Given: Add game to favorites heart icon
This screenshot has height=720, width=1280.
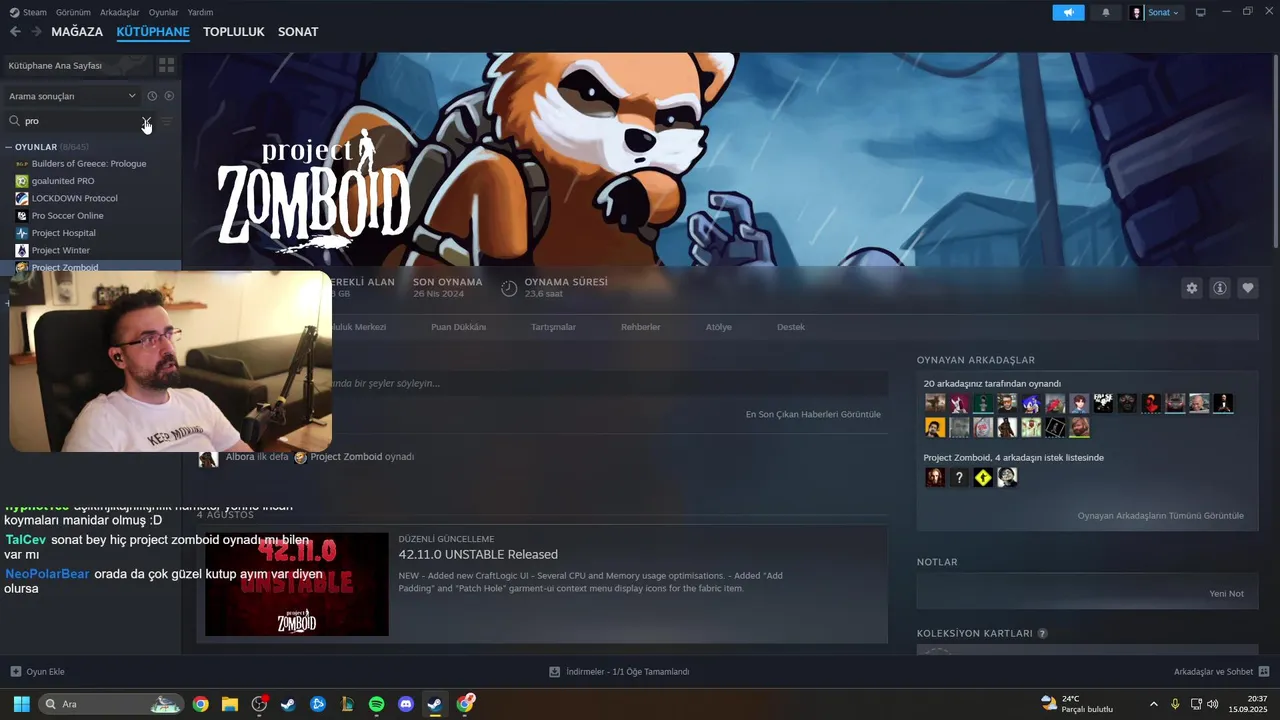Looking at the screenshot, I should 1248,288.
